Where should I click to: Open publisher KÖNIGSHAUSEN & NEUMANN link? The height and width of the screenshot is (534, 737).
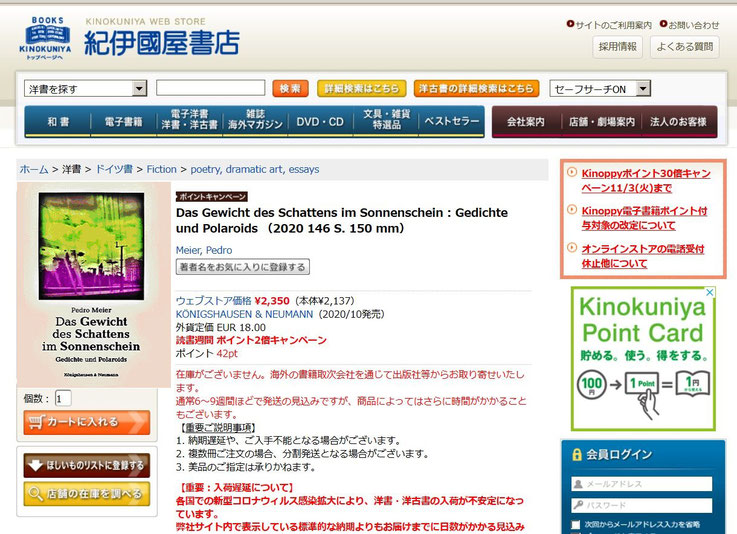coord(244,314)
